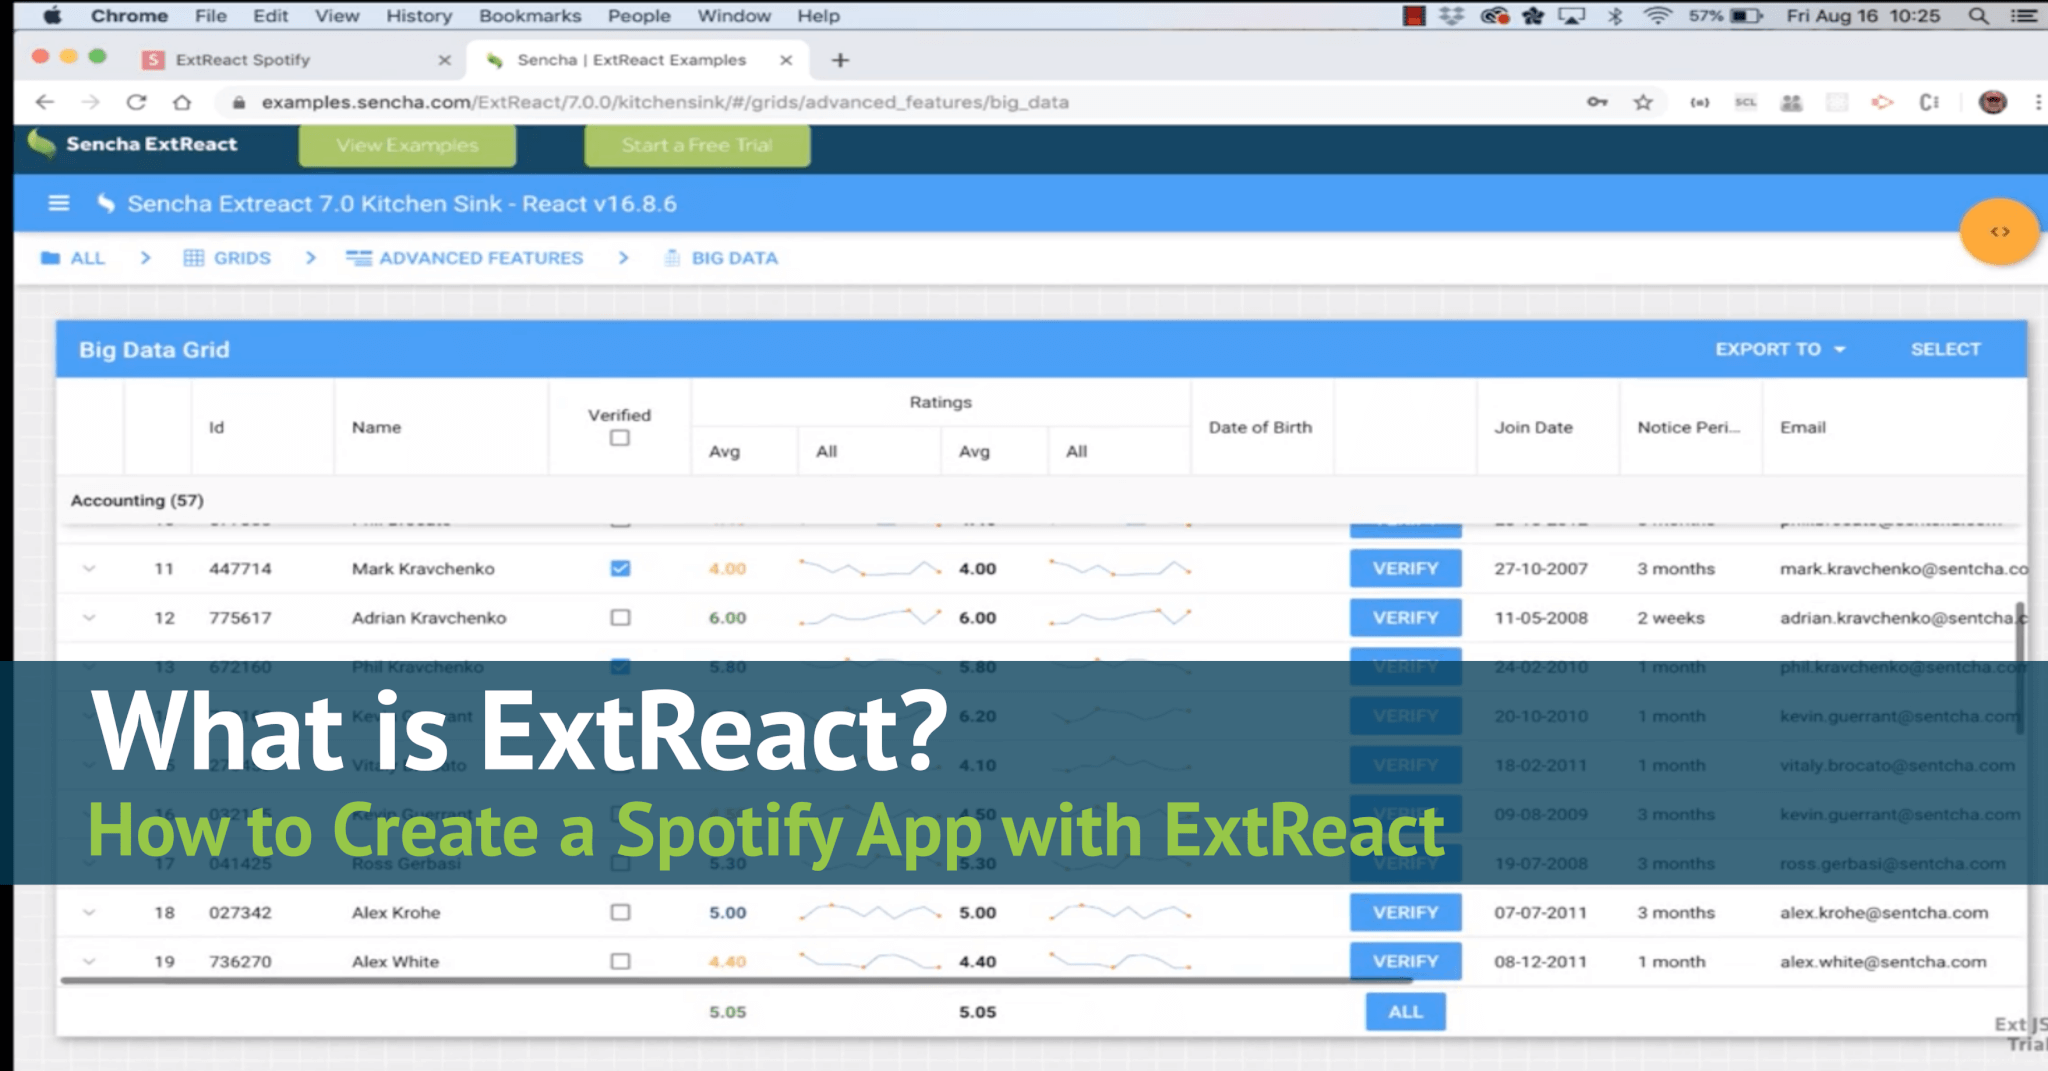
Task: Open the Chrome profile avatar
Action: point(1993,102)
